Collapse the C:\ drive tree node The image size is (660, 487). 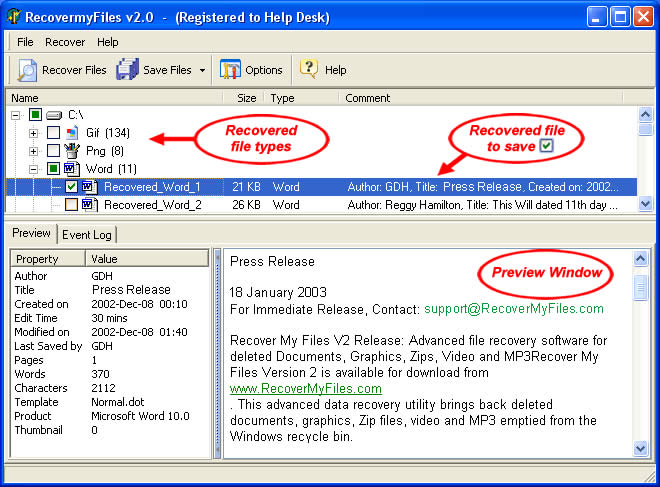[16, 115]
